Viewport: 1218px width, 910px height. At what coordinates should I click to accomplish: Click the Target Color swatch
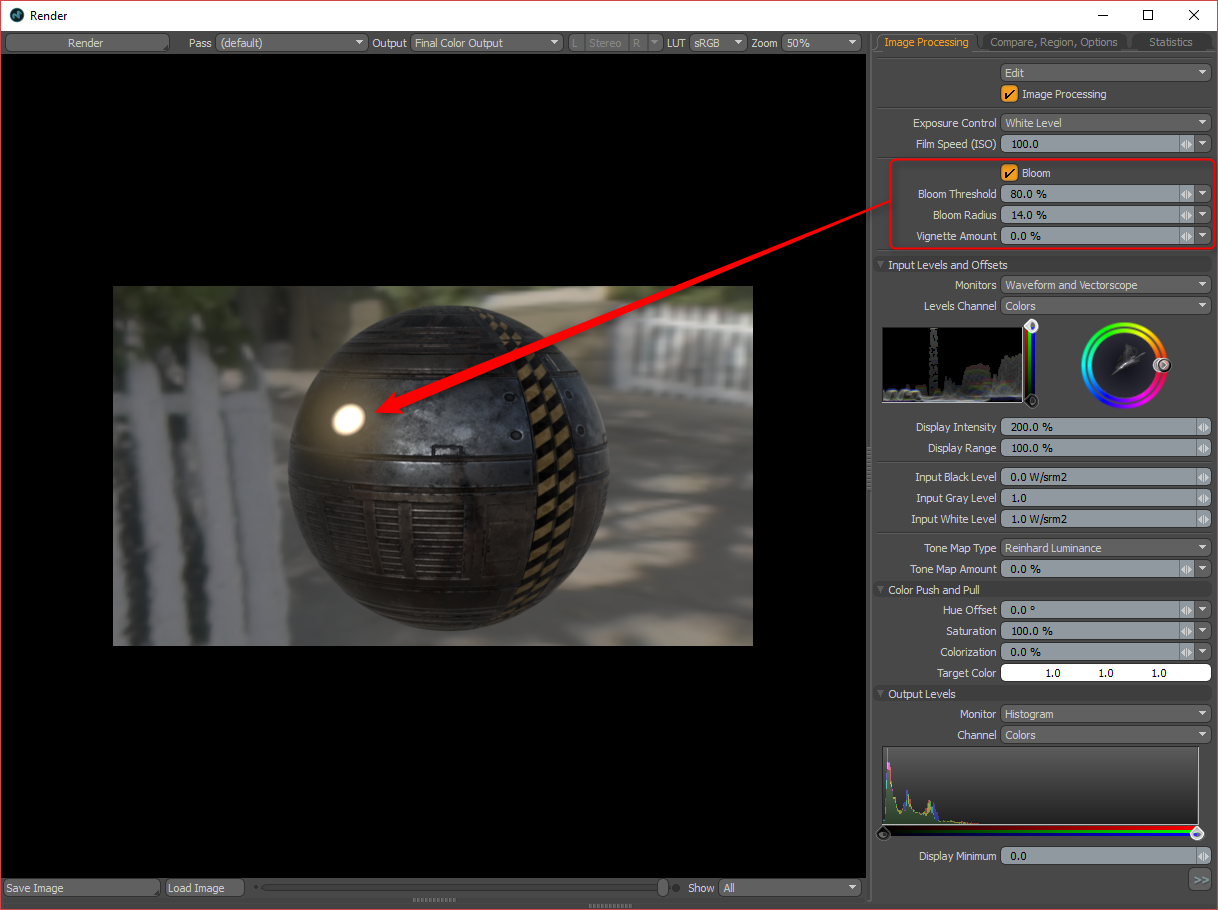(1105, 673)
